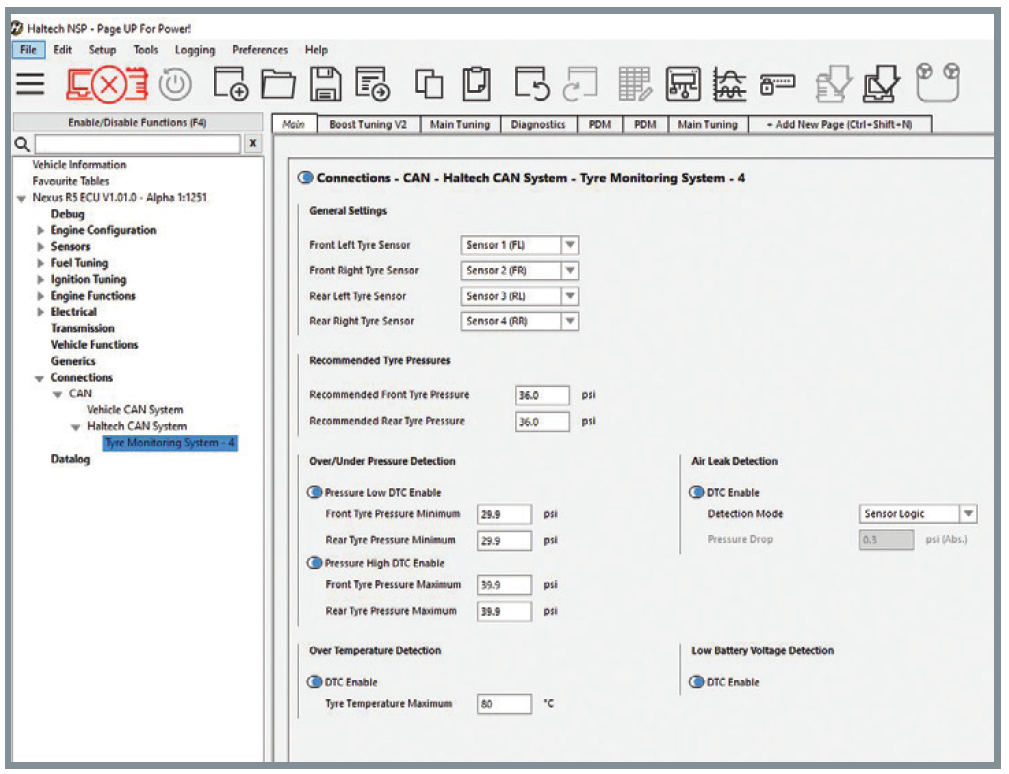Toggle Tyre Monitoring System - 4 header enable
The width and height of the screenshot is (1009, 774).
pyautogui.click(x=306, y=178)
